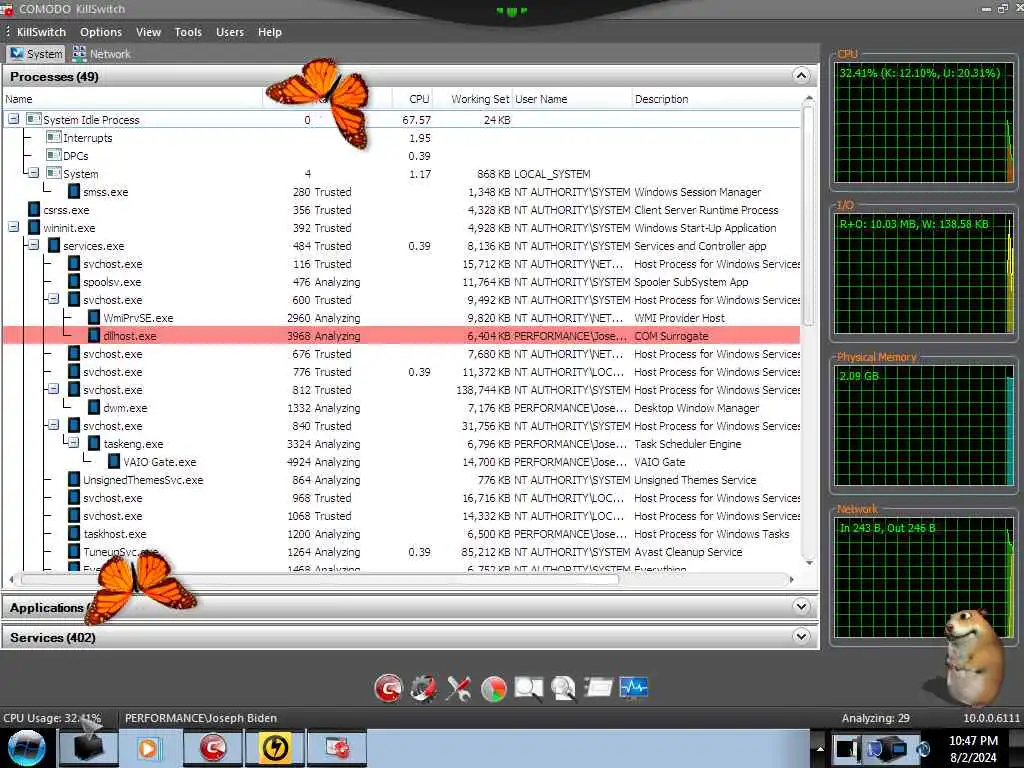Viewport: 1024px width, 768px height.
Task: Sort by the Description column header
Action: point(717,99)
